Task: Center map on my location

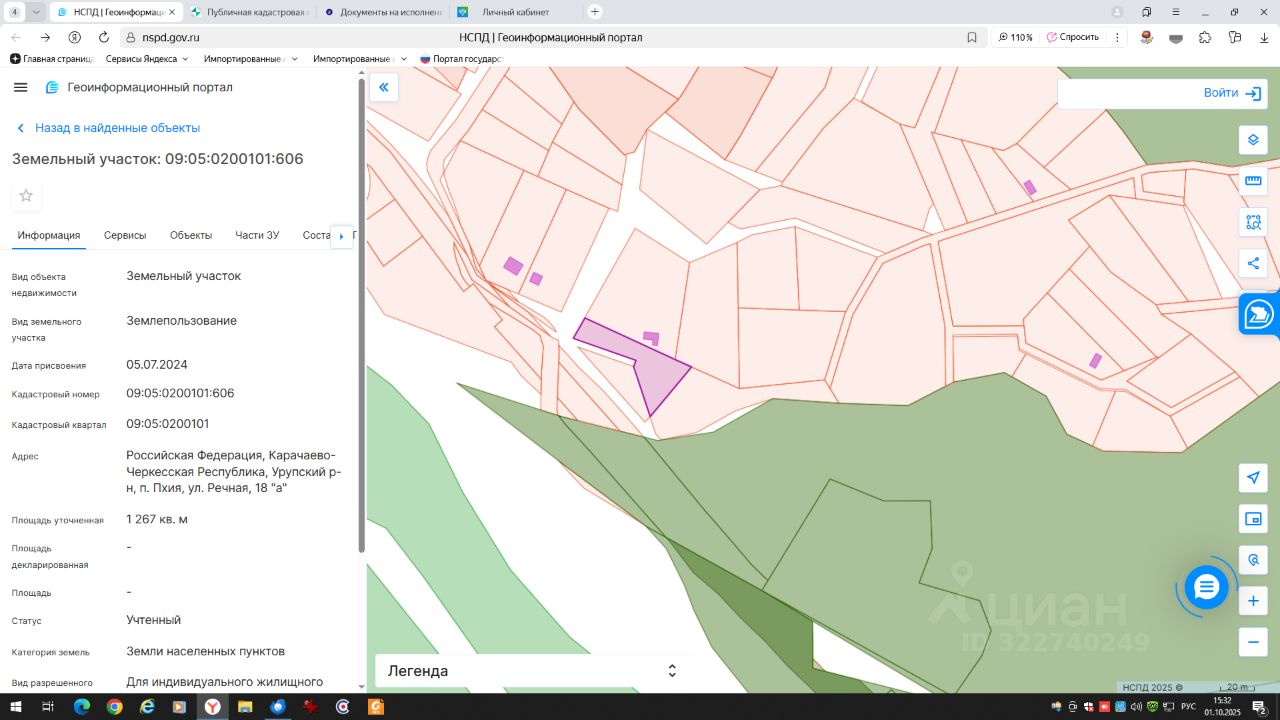Action: click(x=1253, y=478)
